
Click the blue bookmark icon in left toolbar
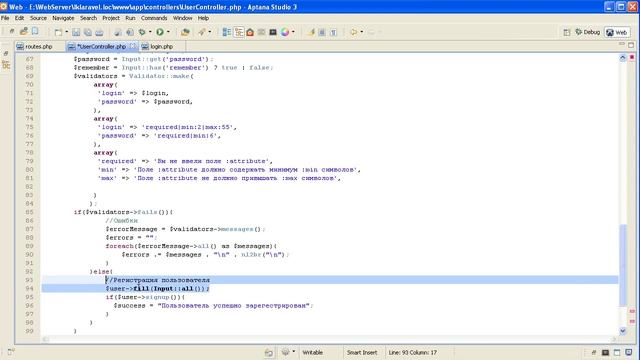tap(35, 31)
